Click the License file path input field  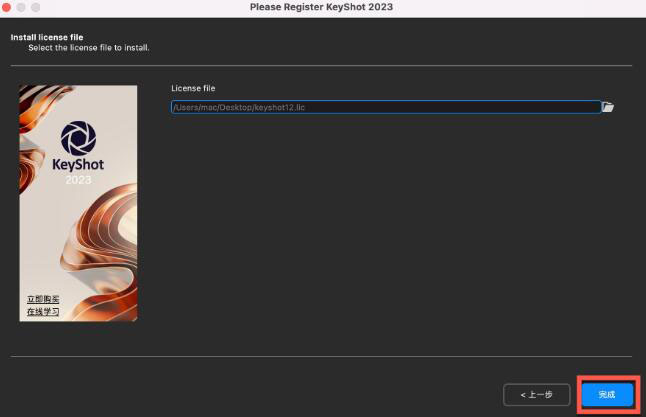coord(386,107)
